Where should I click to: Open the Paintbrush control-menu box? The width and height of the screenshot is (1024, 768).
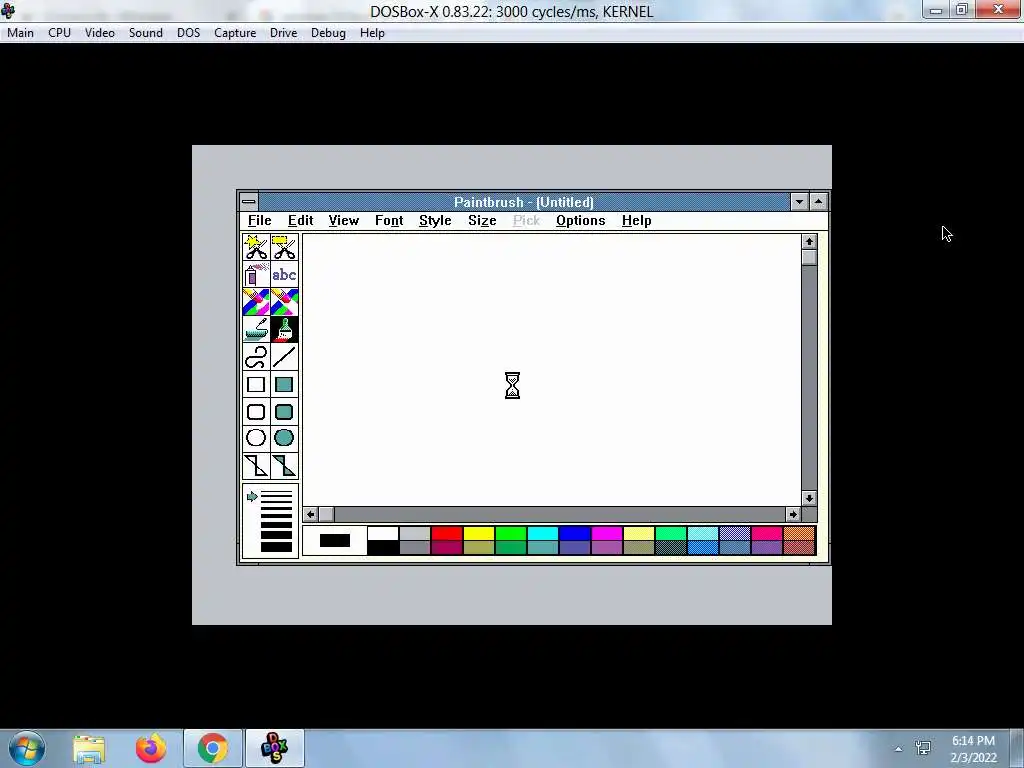click(249, 202)
